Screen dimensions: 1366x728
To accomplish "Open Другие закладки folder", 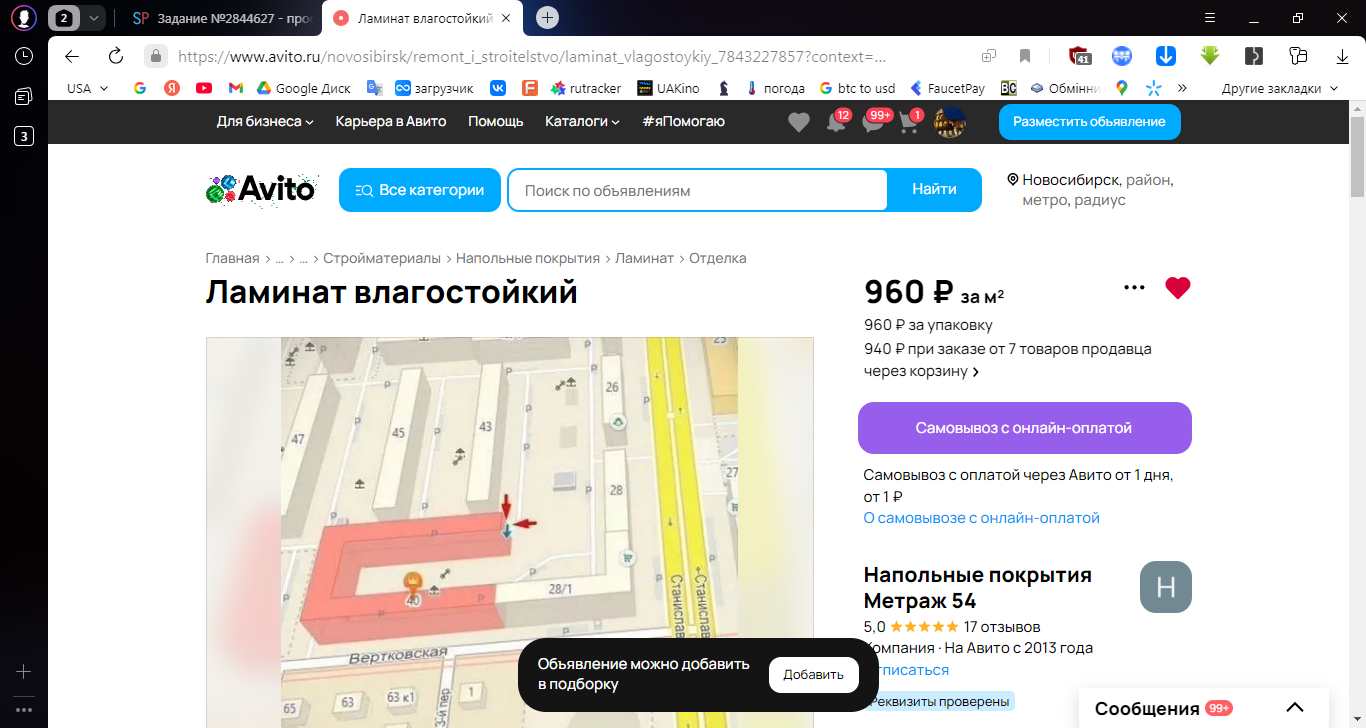I will tap(1280, 88).
